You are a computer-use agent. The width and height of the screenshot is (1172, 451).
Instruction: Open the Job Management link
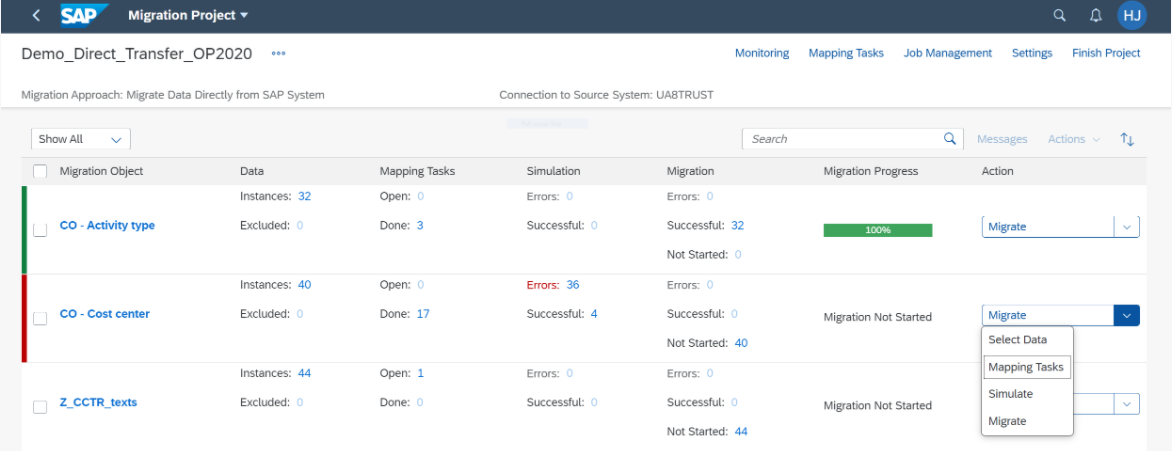947,53
